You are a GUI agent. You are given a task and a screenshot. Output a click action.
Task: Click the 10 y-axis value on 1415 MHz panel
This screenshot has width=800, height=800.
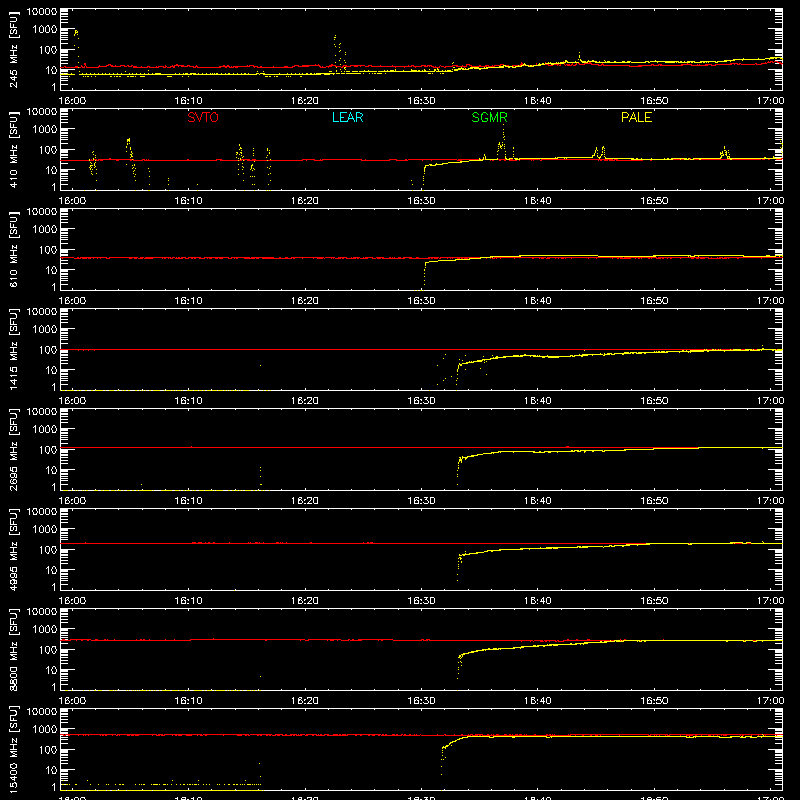click(51, 370)
